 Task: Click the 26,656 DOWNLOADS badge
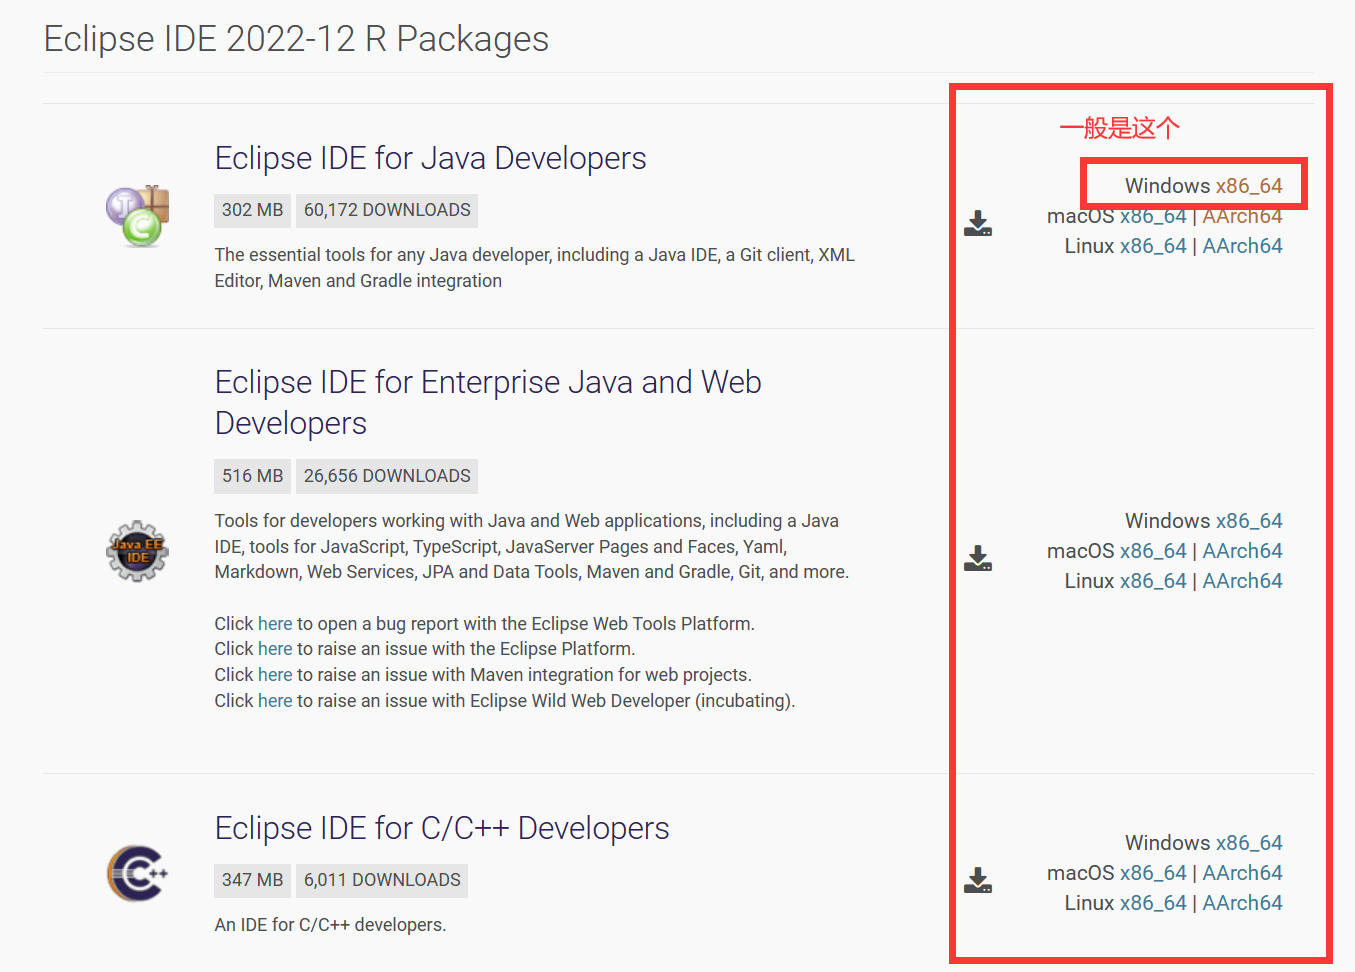click(387, 476)
